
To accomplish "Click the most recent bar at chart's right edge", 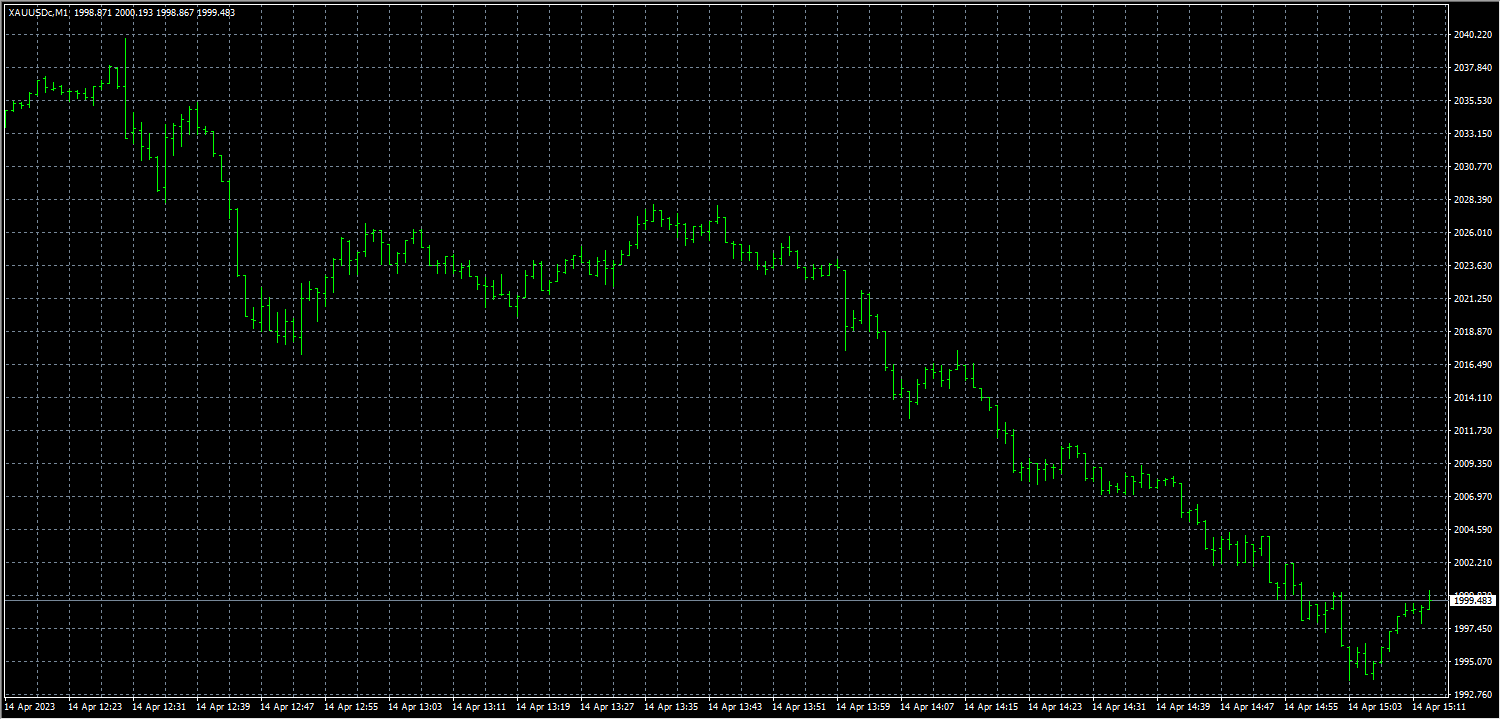I will click(1430, 598).
